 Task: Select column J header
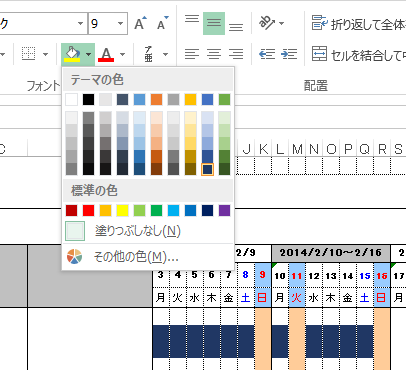coord(246,149)
